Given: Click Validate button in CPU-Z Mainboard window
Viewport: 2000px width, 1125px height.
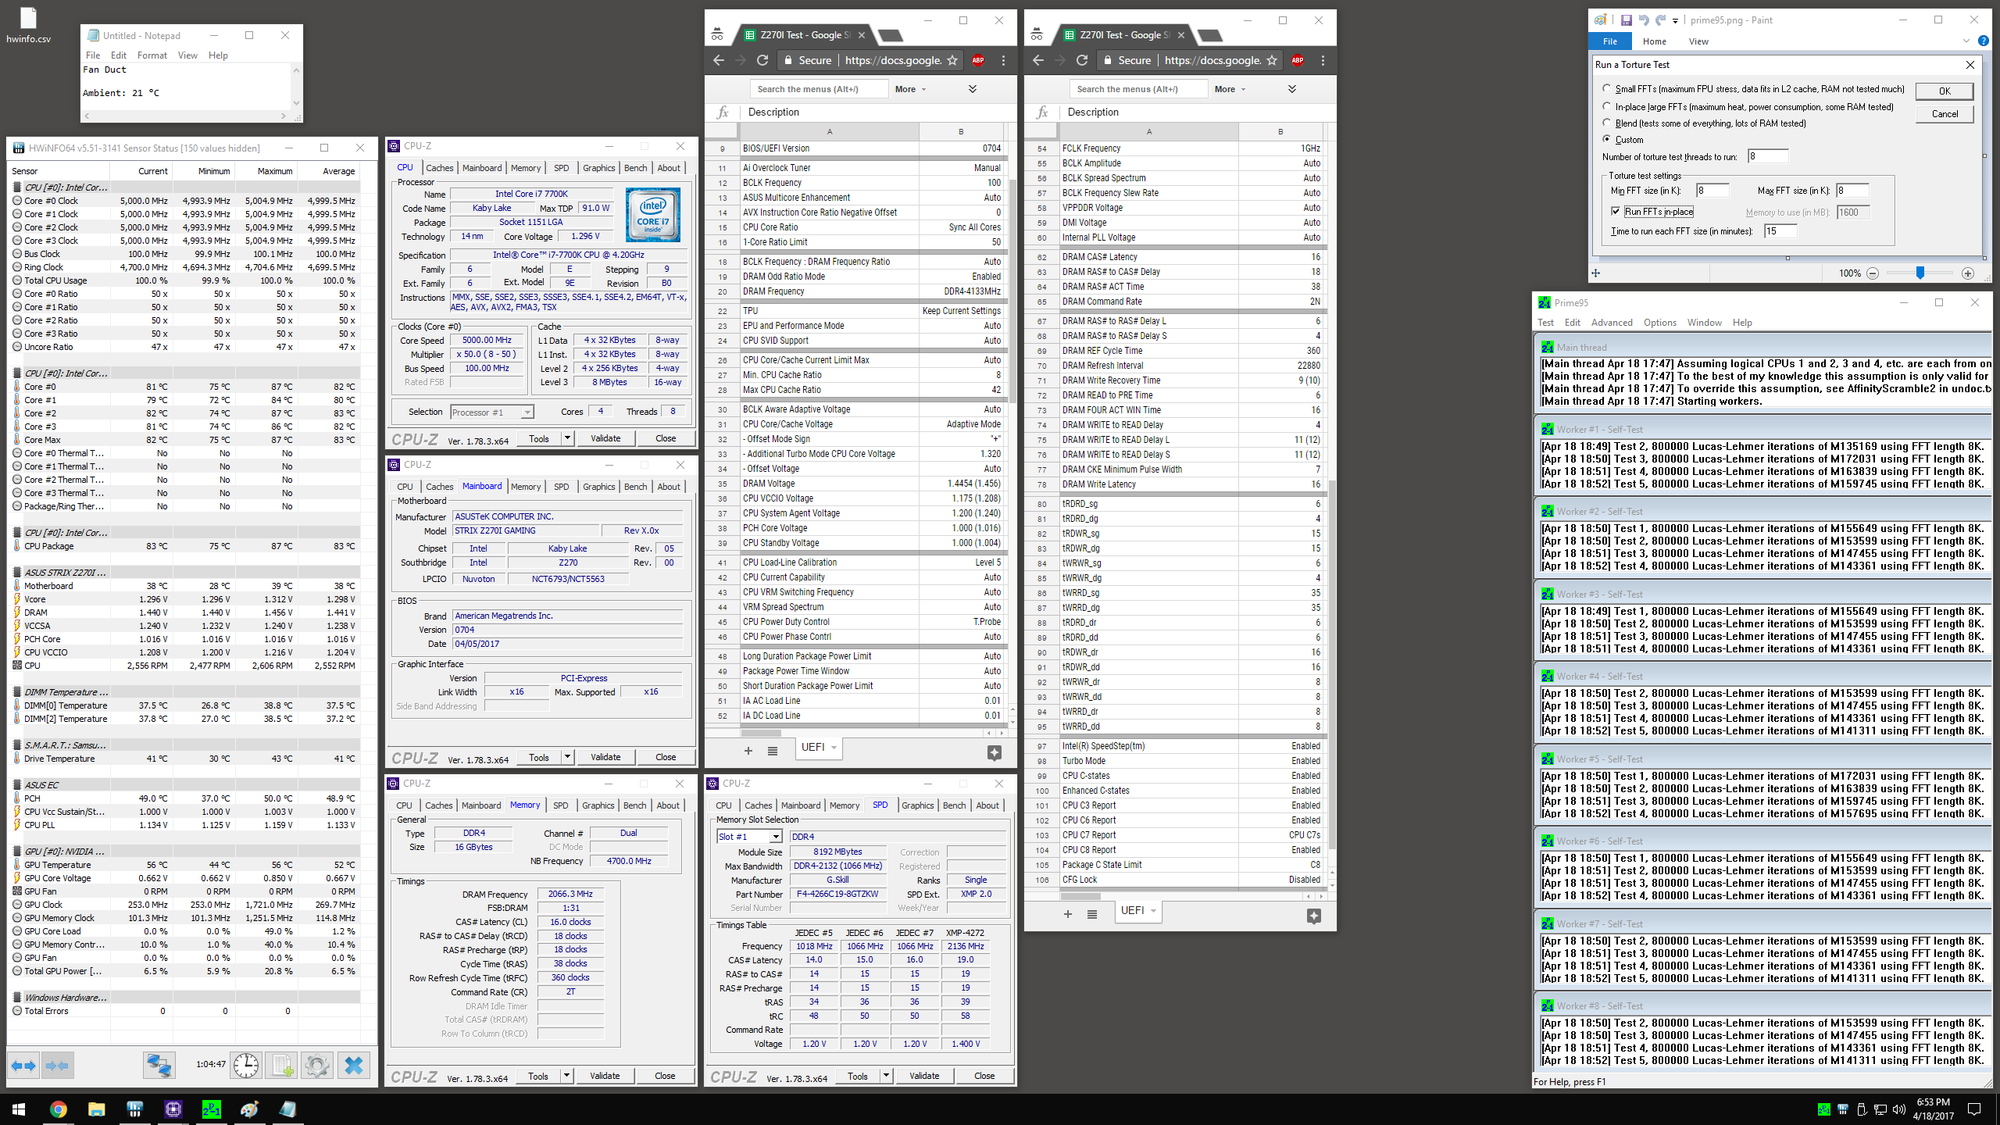Looking at the screenshot, I should coord(605,757).
